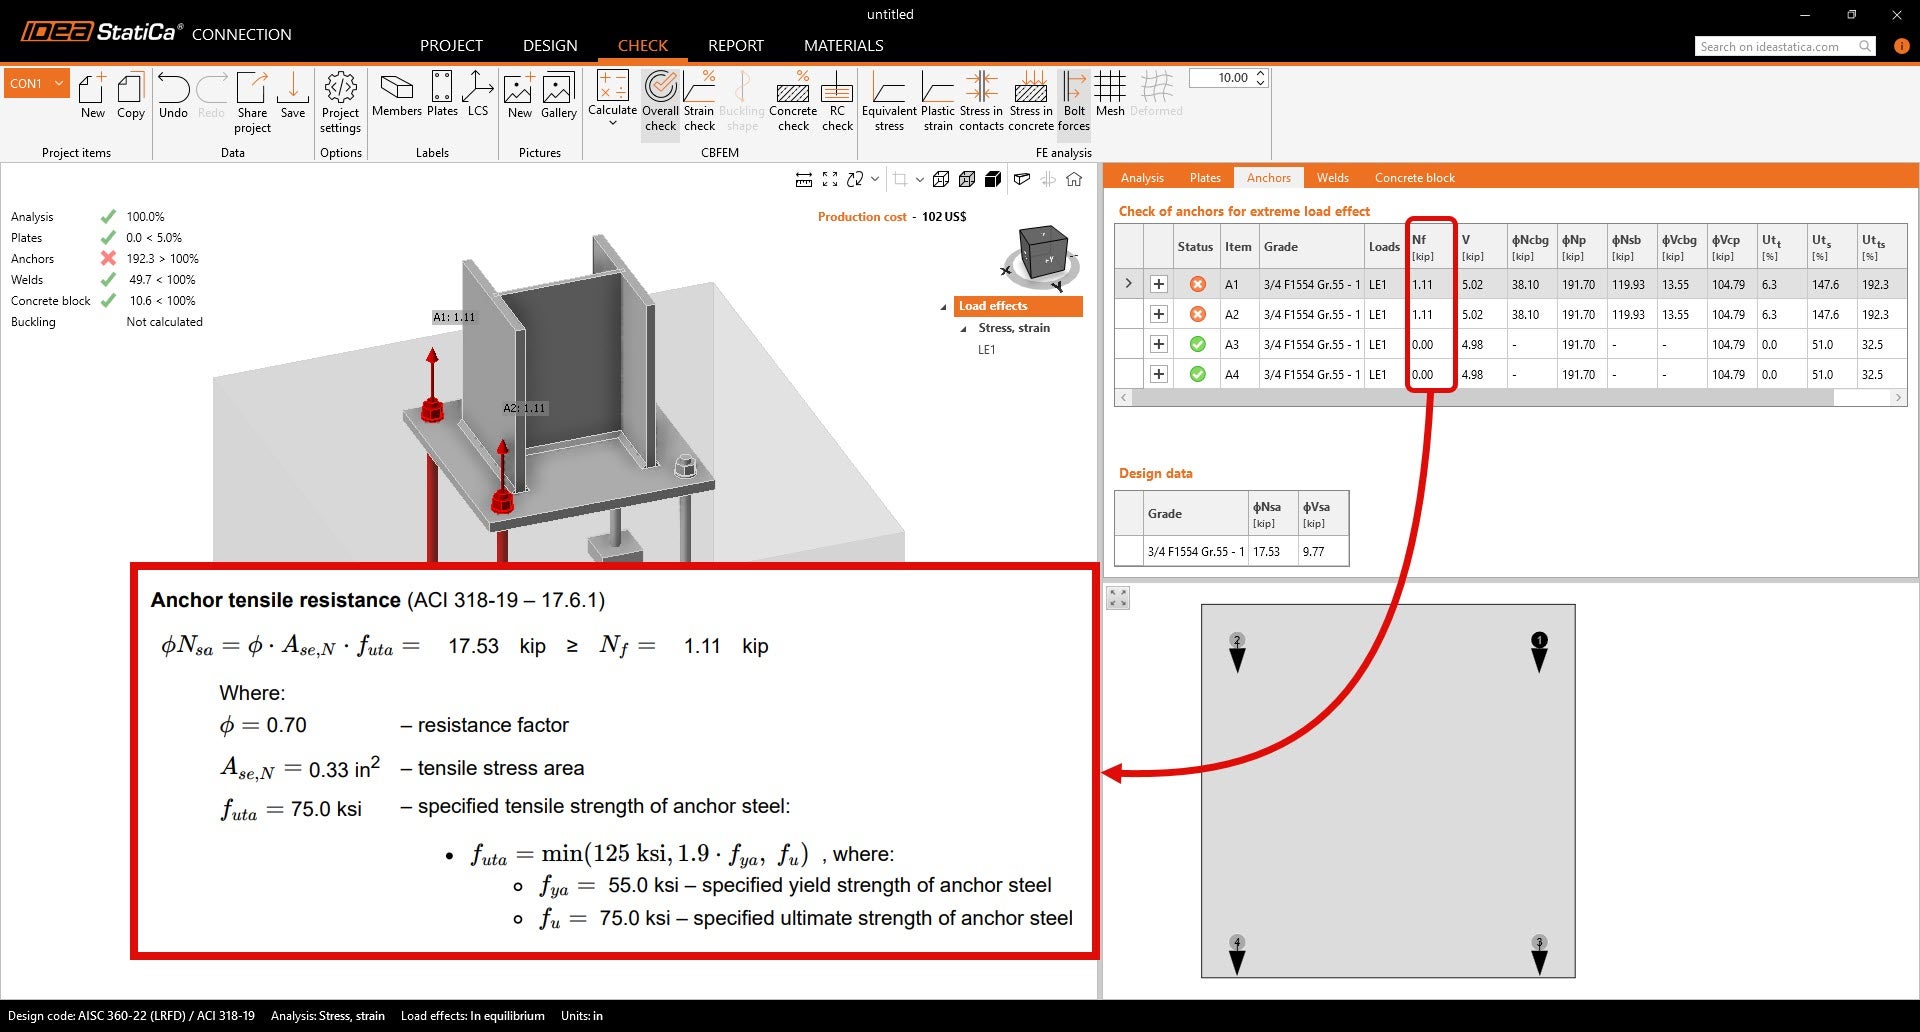This screenshot has width=1920, height=1032.
Task: Enable the measurement ruler display
Action: click(x=805, y=179)
